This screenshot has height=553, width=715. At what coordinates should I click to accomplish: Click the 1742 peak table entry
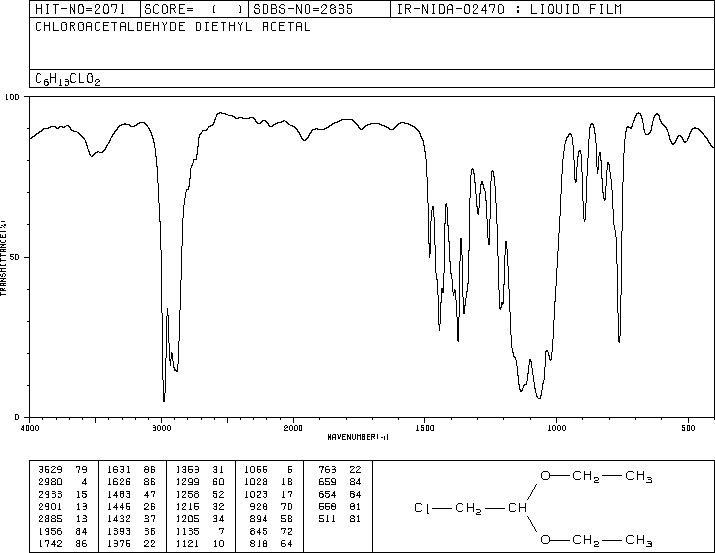pos(62,543)
